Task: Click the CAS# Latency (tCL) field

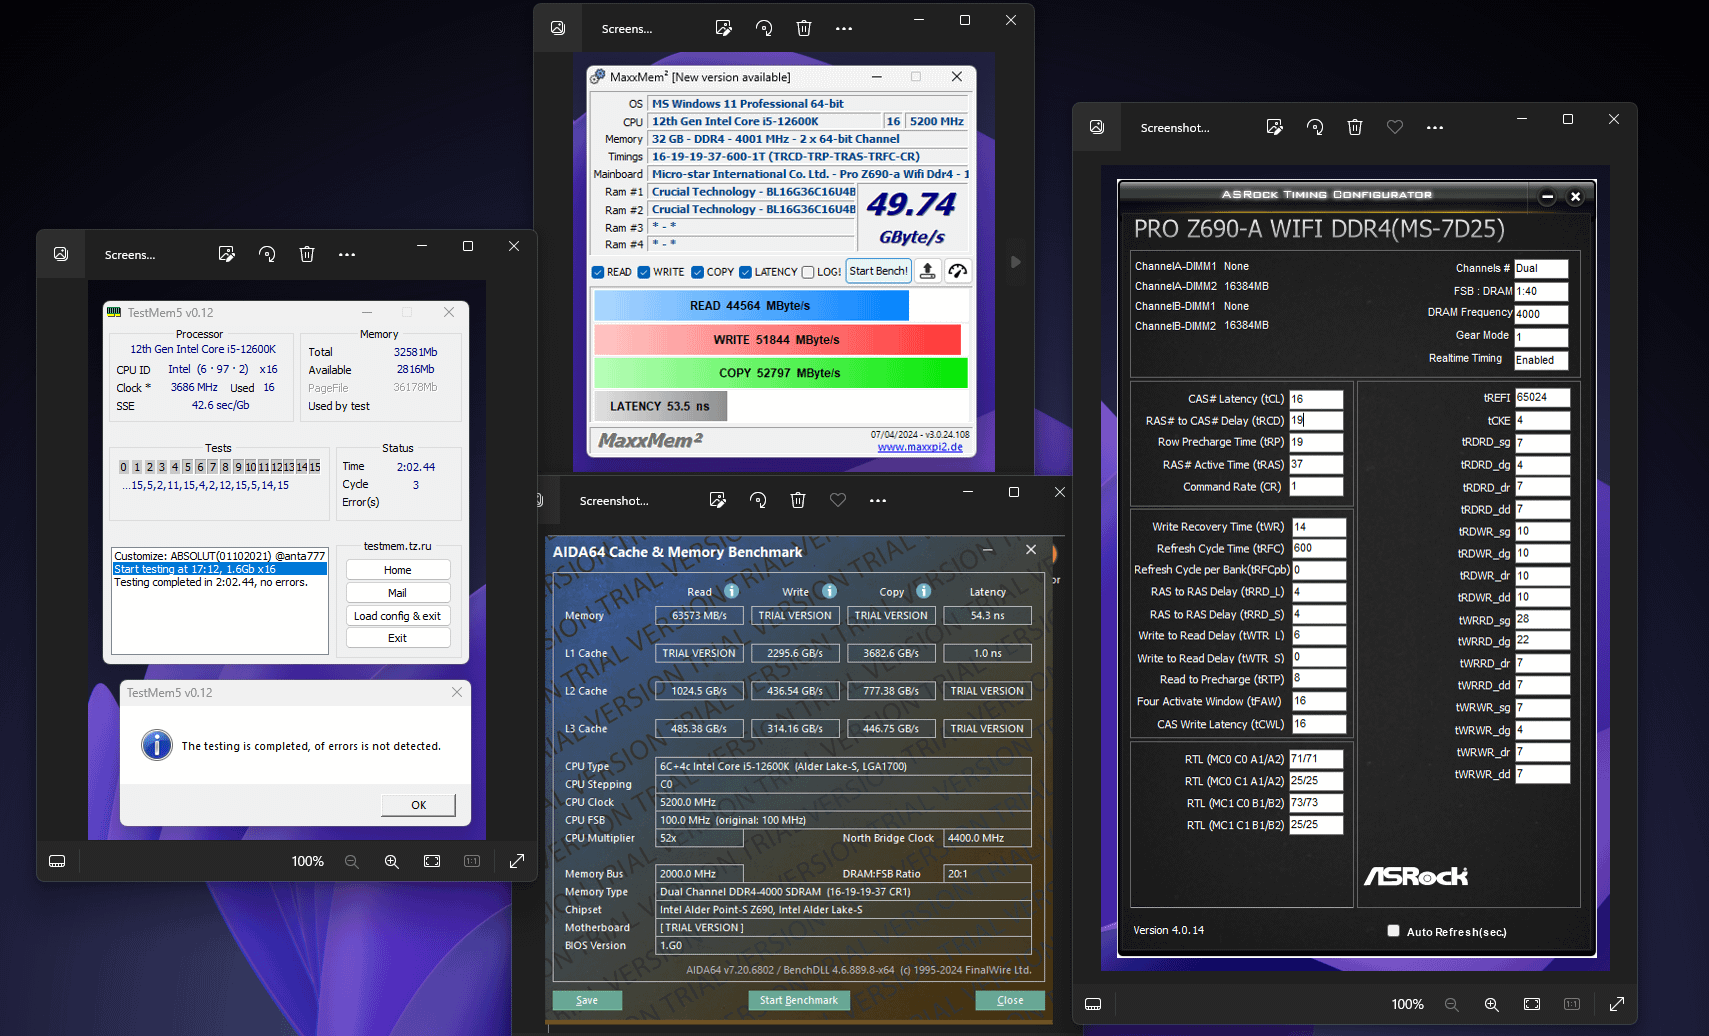Action: [1316, 399]
